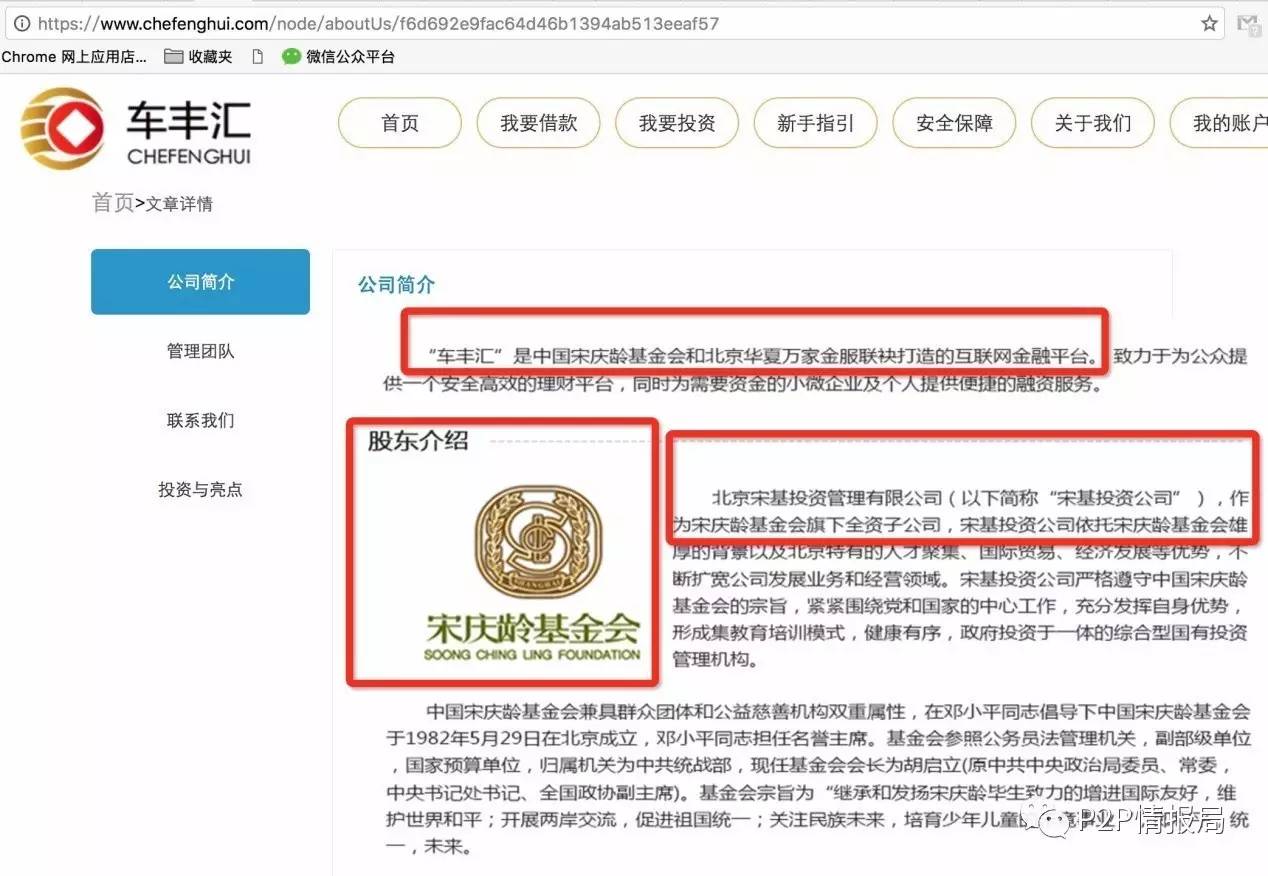This screenshot has width=1268, height=876.
Task: Click the 车丰汇 CHEFENGHUI logo
Action: coord(136,128)
